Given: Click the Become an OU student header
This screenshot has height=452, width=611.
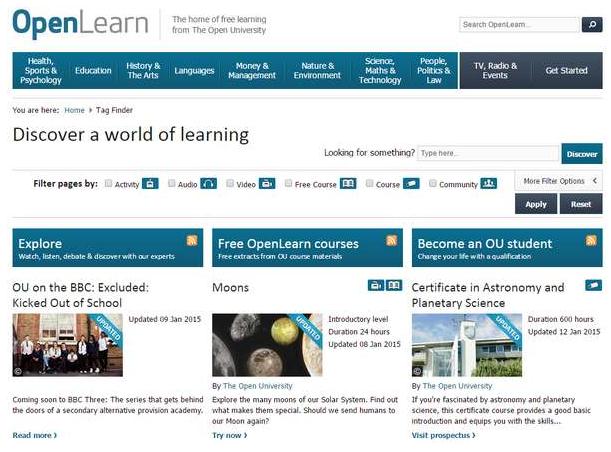Looking at the screenshot, I should [507, 248].
